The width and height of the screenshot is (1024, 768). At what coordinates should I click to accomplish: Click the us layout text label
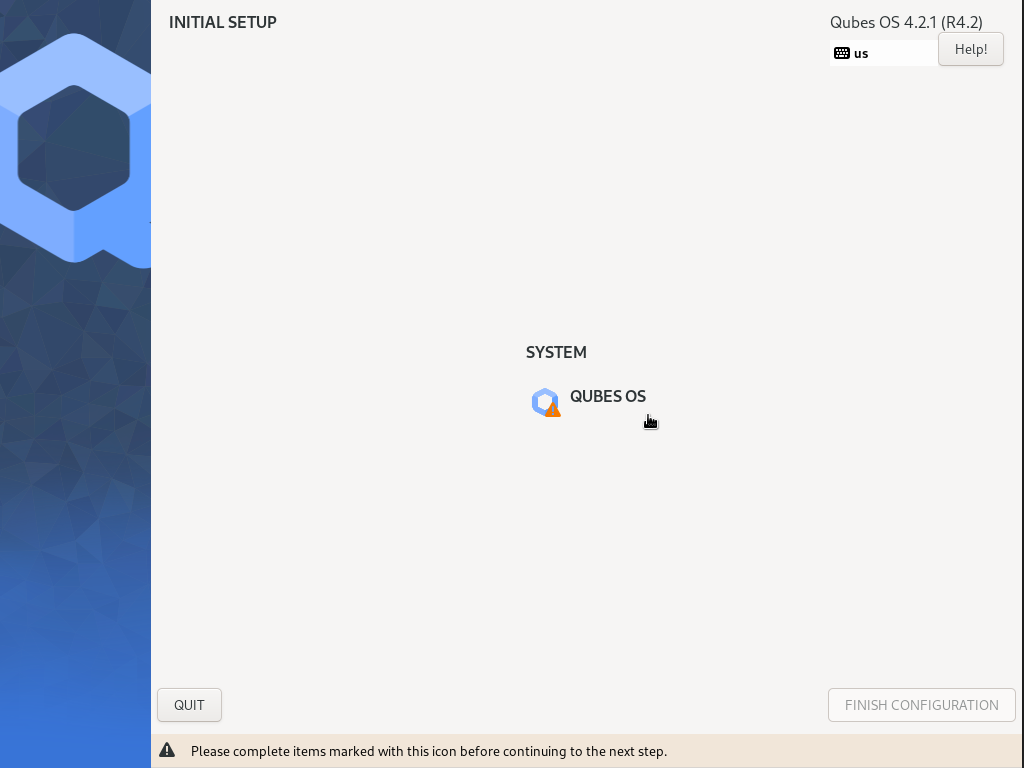coord(861,53)
